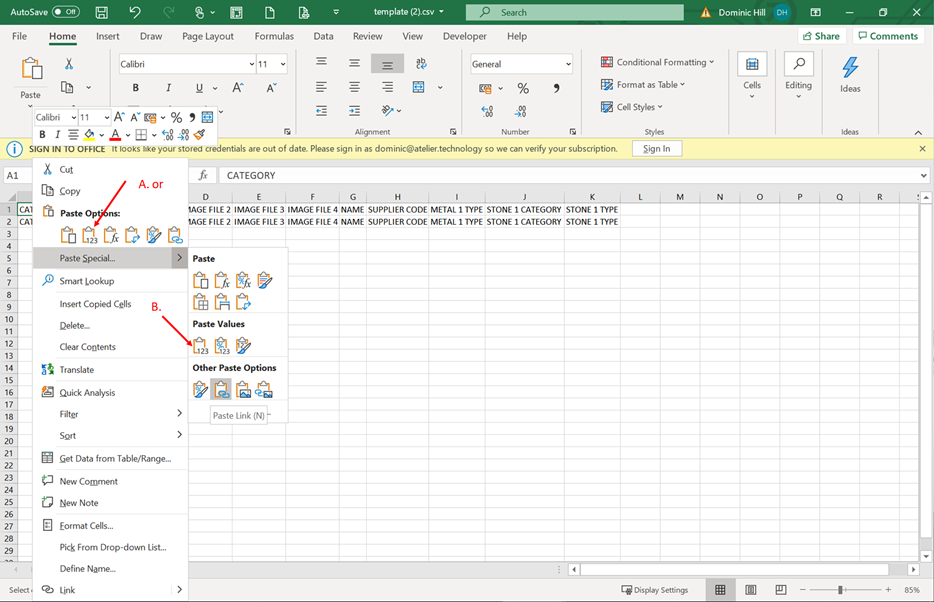Image resolution: width=934 pixels, height=602 pixels.
Task: Click the Cut scissors icon in ribbon
Action: coord(69,64)
